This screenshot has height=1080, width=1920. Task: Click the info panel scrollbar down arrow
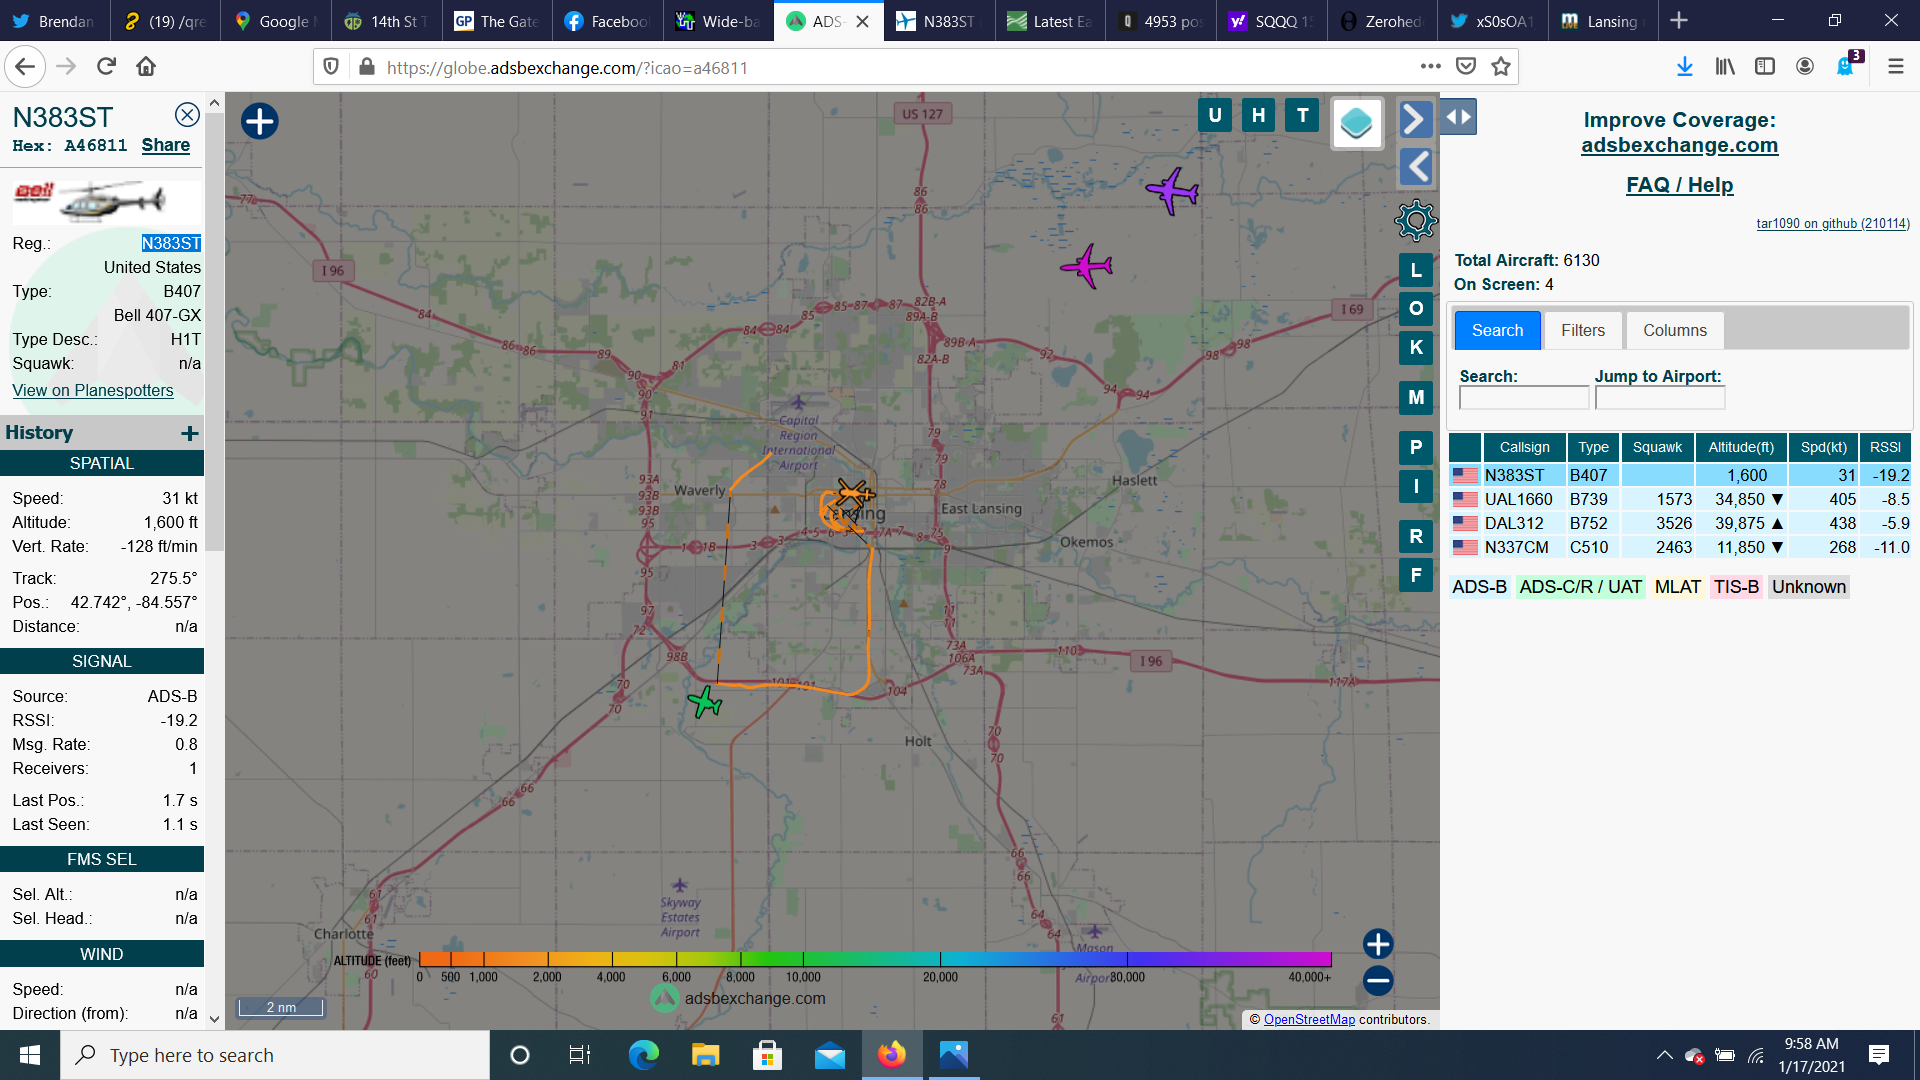click(x=214, y=1019)
